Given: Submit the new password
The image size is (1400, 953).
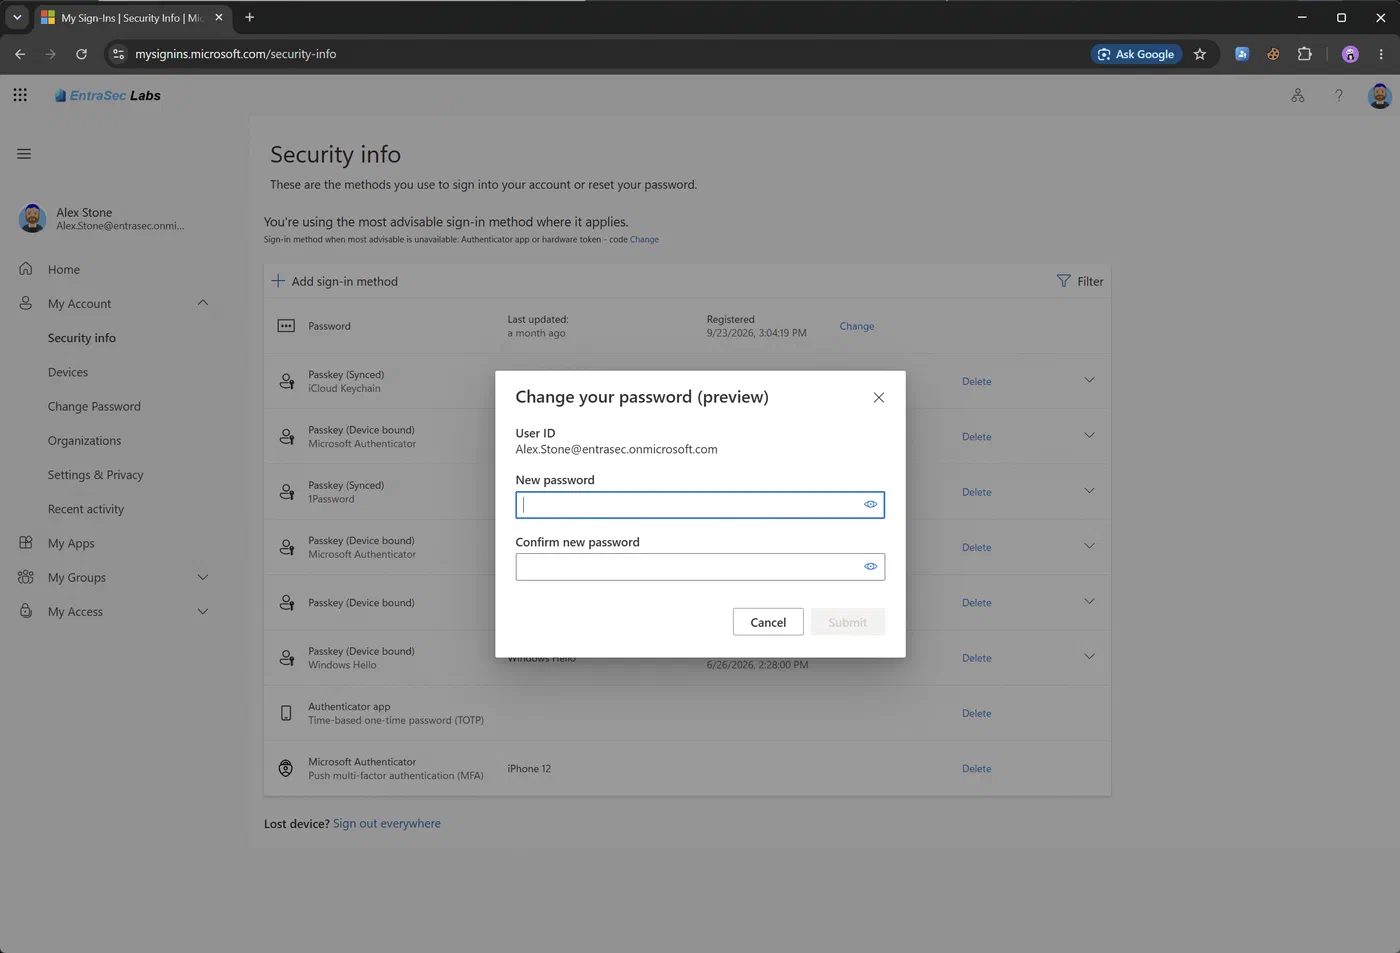Looking at the screenshot, I should click(848, 622).
